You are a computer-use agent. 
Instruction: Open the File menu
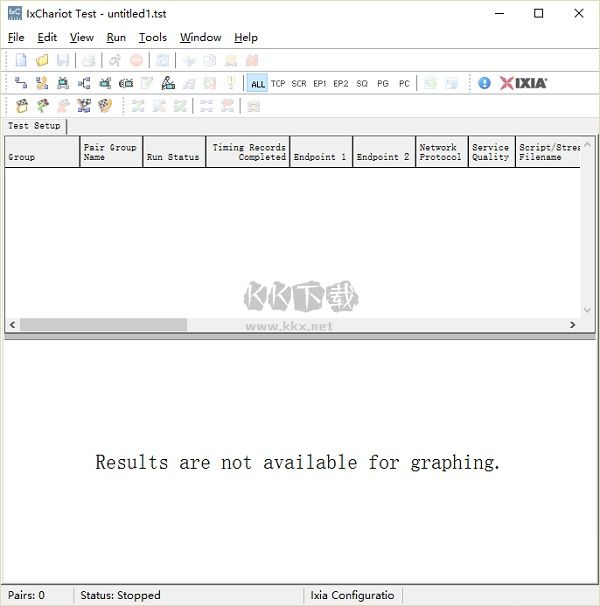(16, 37)
